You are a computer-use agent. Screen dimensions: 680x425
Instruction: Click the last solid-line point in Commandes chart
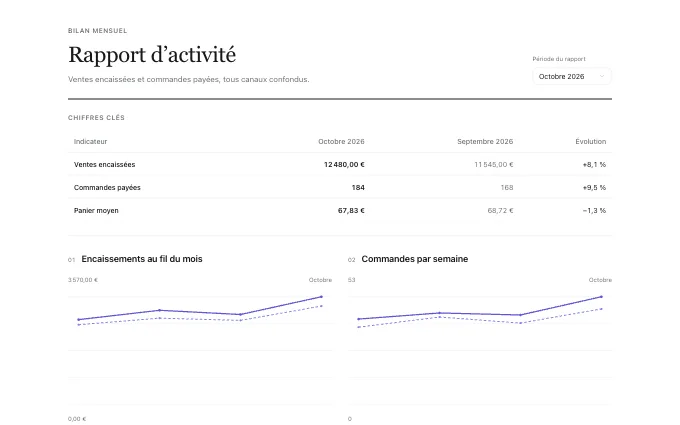pos(601,297)
